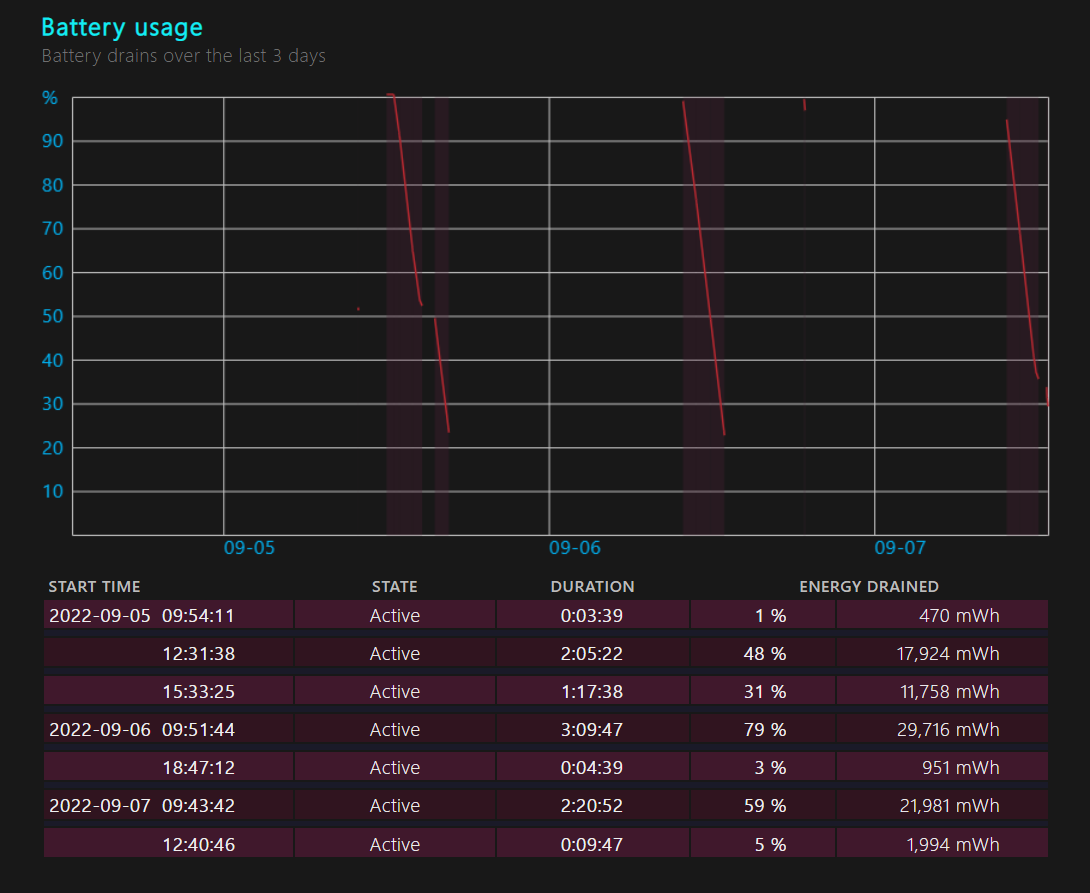Click 'Battery drains over the last 3 days' subtitle

(184, 56)
